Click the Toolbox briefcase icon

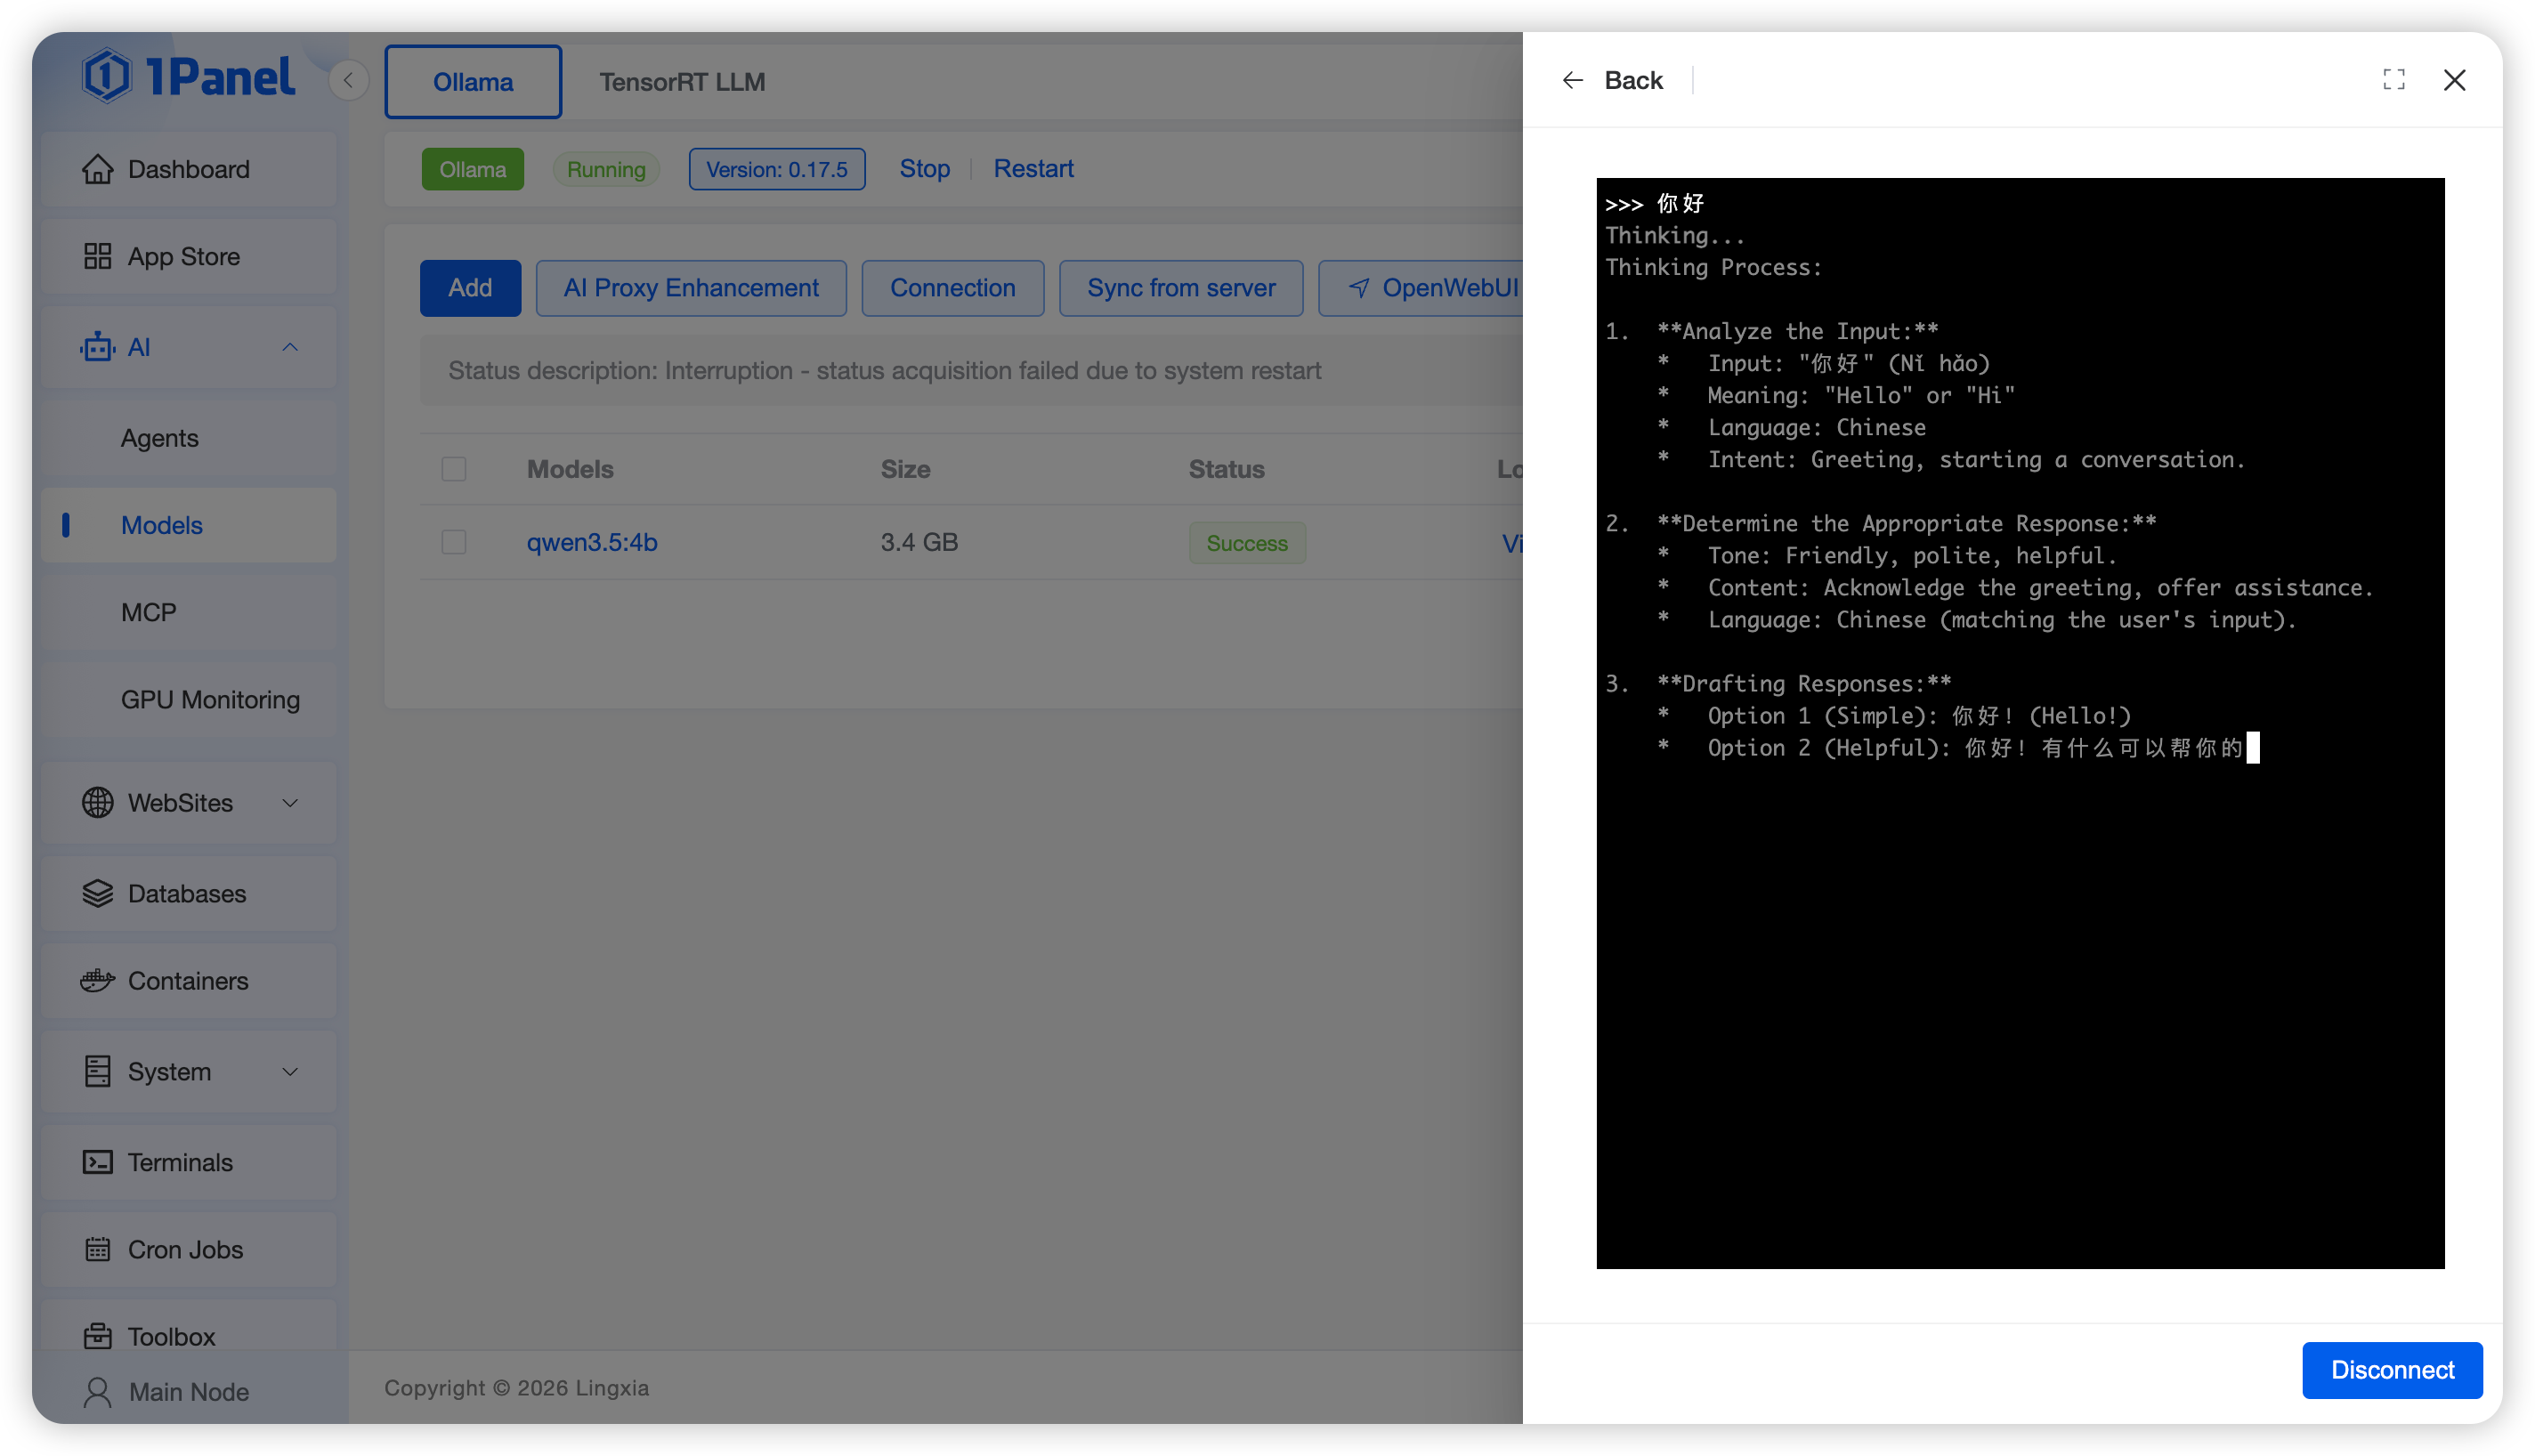coord(97,1336)
